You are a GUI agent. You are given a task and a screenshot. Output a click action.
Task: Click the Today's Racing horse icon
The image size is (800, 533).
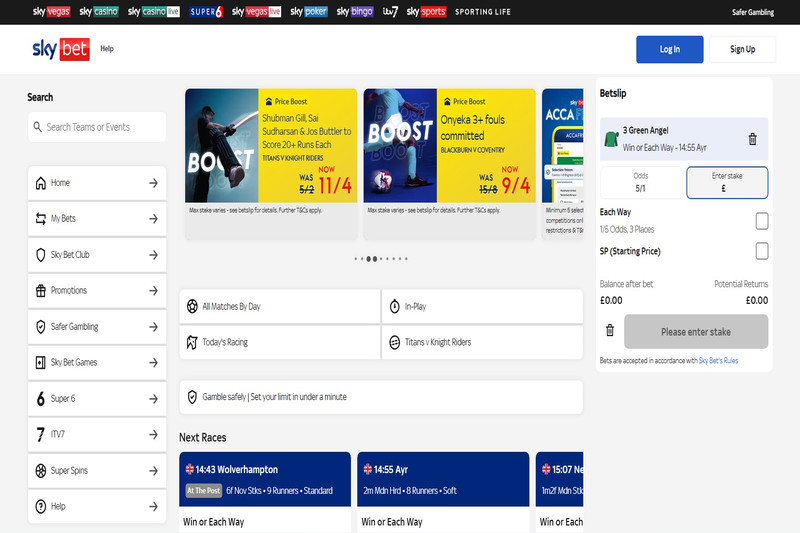[192, 342]
